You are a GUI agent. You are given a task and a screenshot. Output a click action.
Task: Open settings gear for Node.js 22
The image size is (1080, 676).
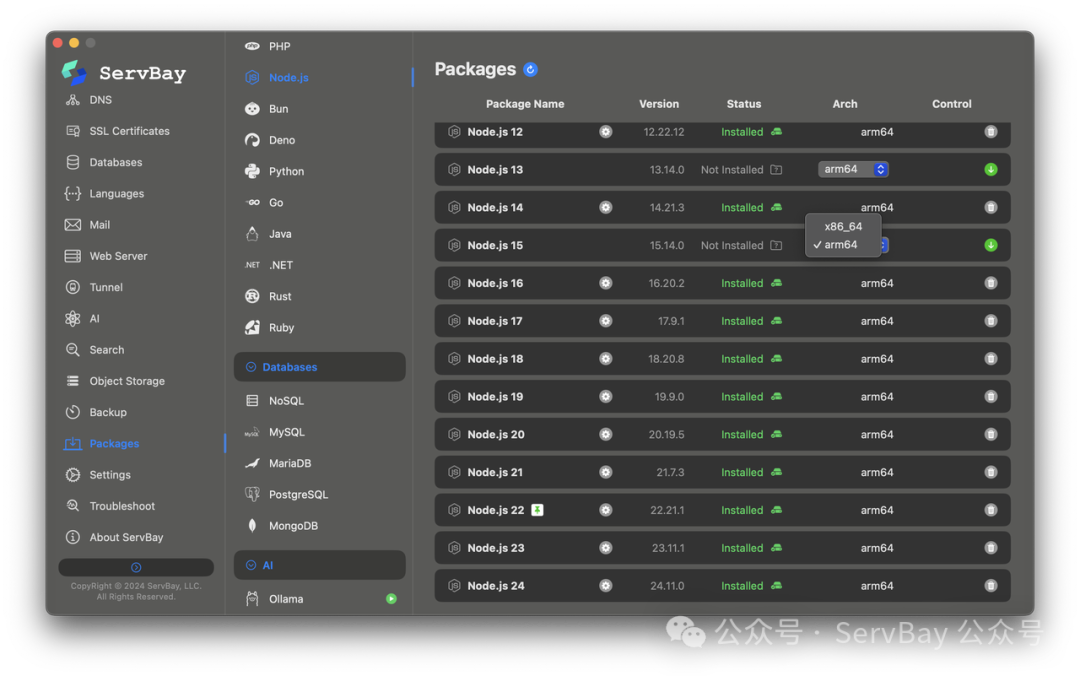[605, 511]
